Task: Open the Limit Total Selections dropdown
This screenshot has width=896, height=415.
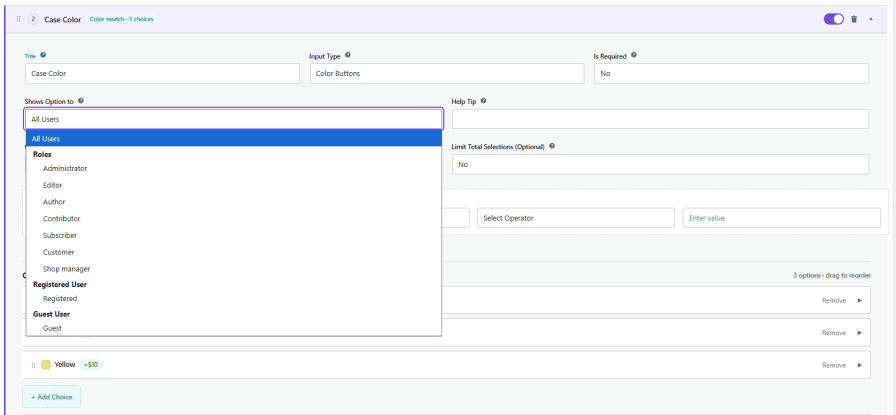Action: click(661, 164)
